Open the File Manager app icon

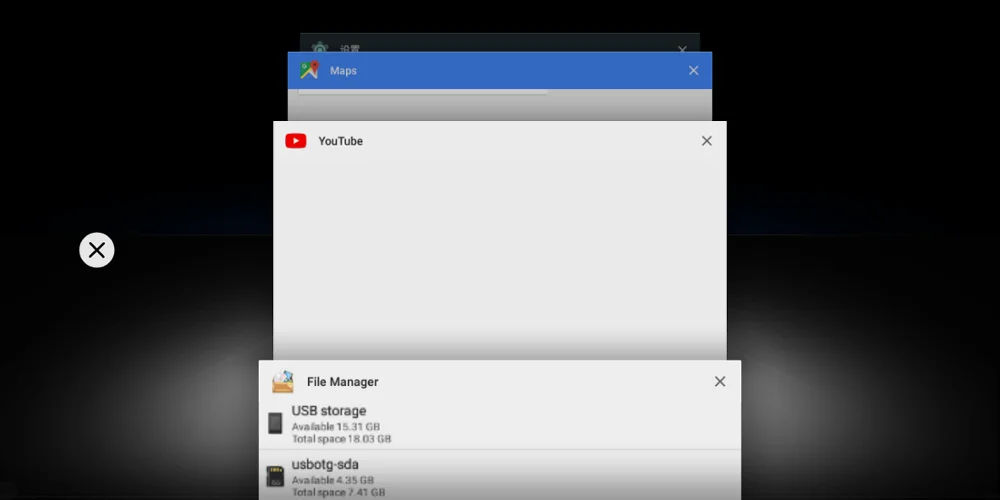point(283,381)
